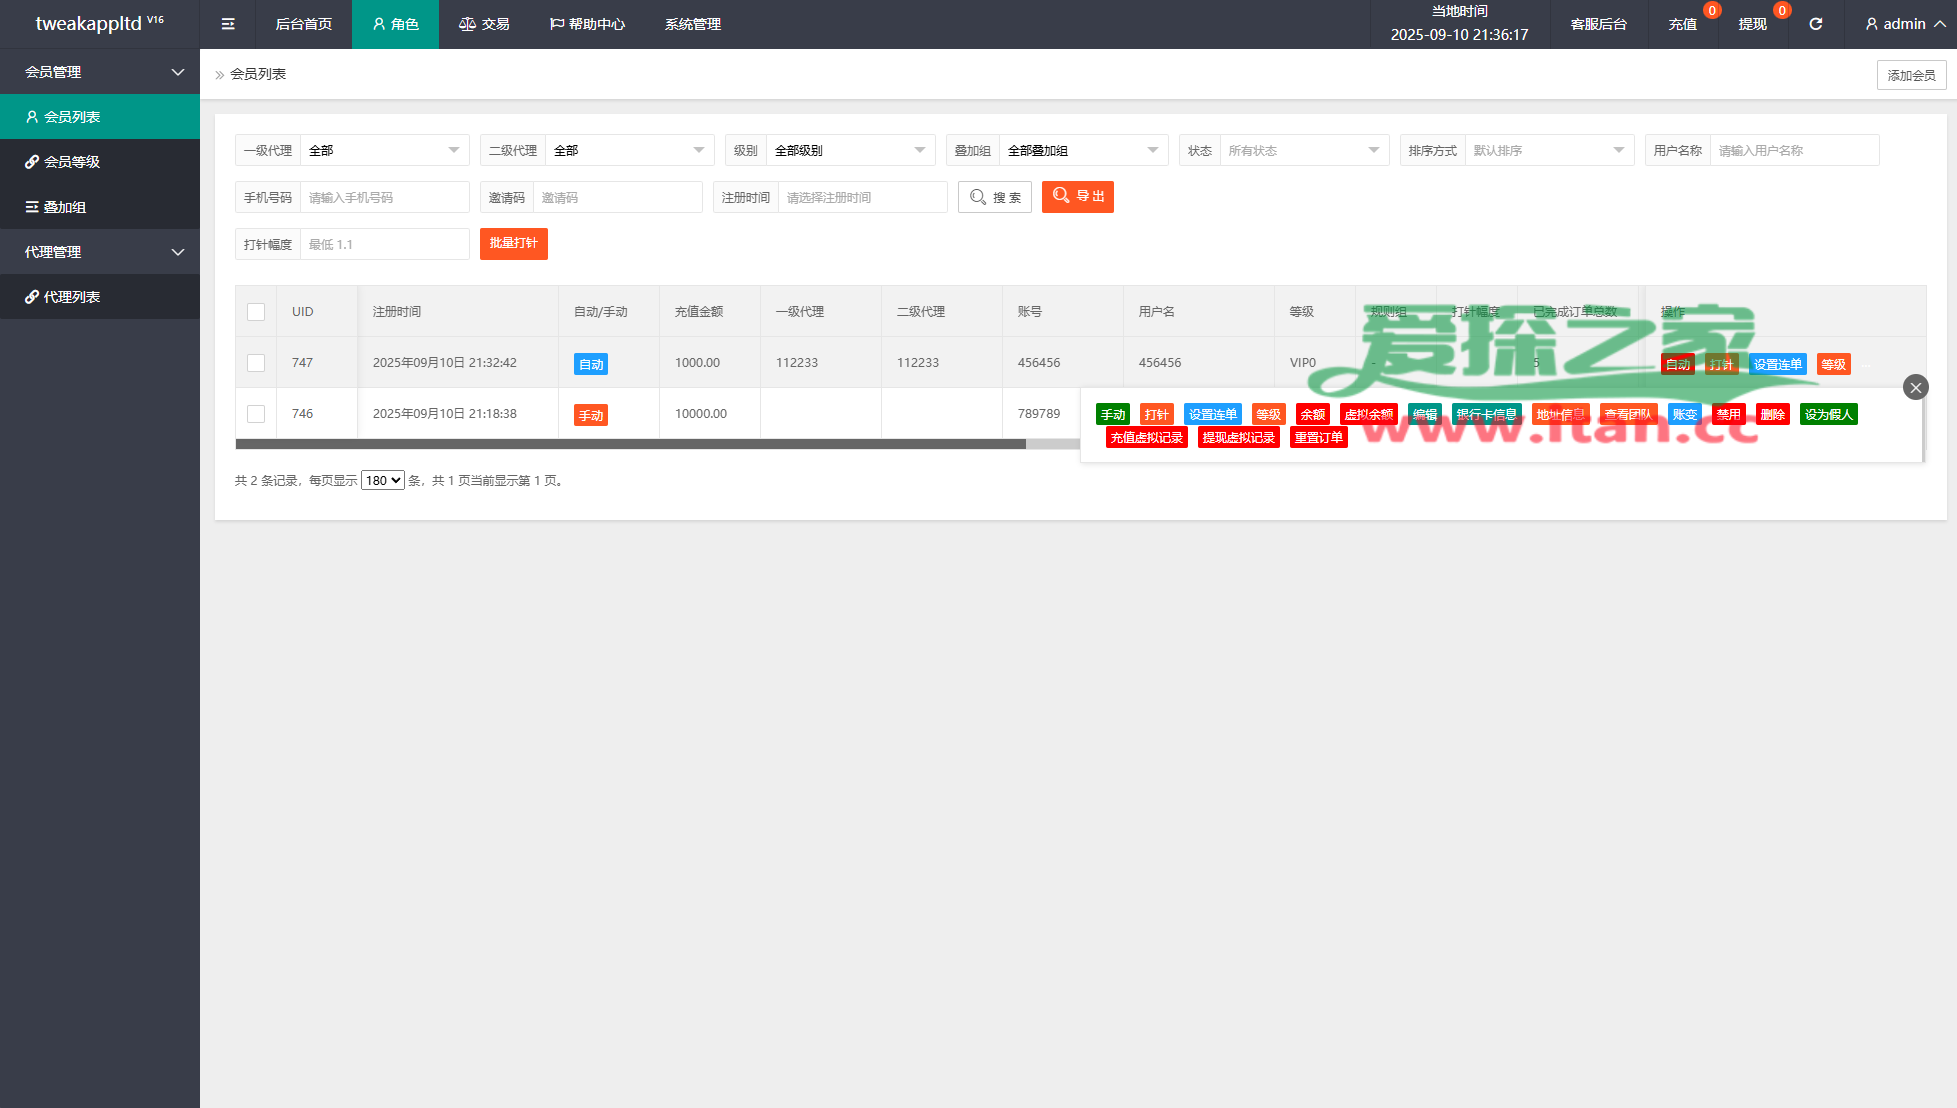Screen dimensions: 1957x1108
Task: Change the per-page records dropdown showing 180
Action: click(x=382, y=481)
